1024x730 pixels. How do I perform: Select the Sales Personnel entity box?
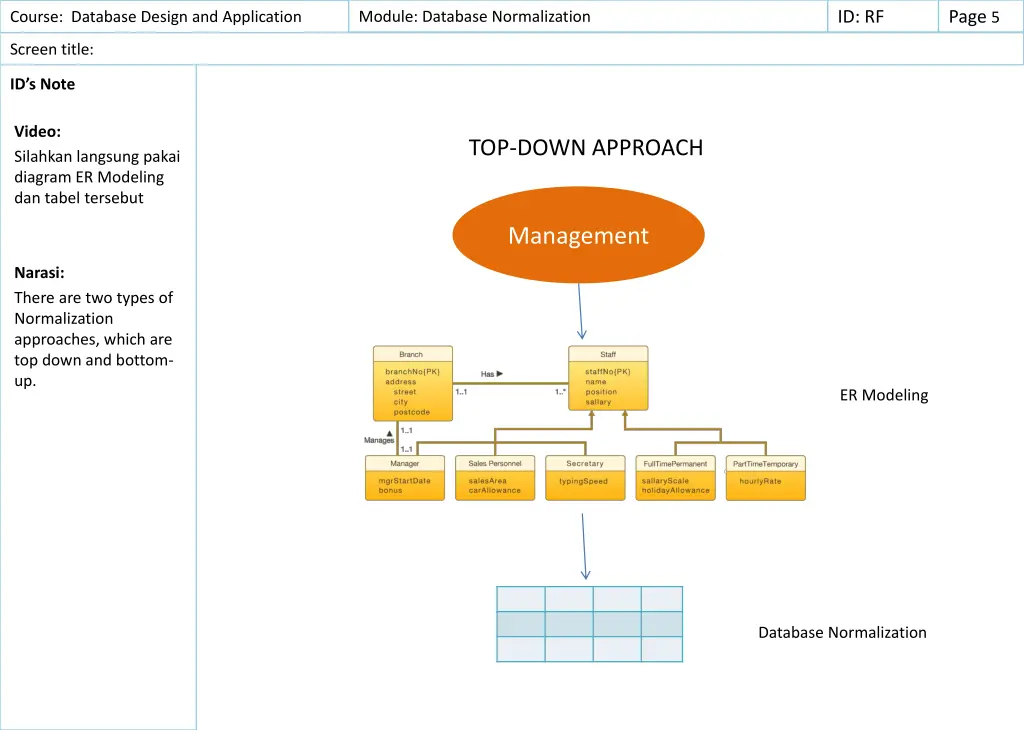pyautogui.click(x=495, y=478)
